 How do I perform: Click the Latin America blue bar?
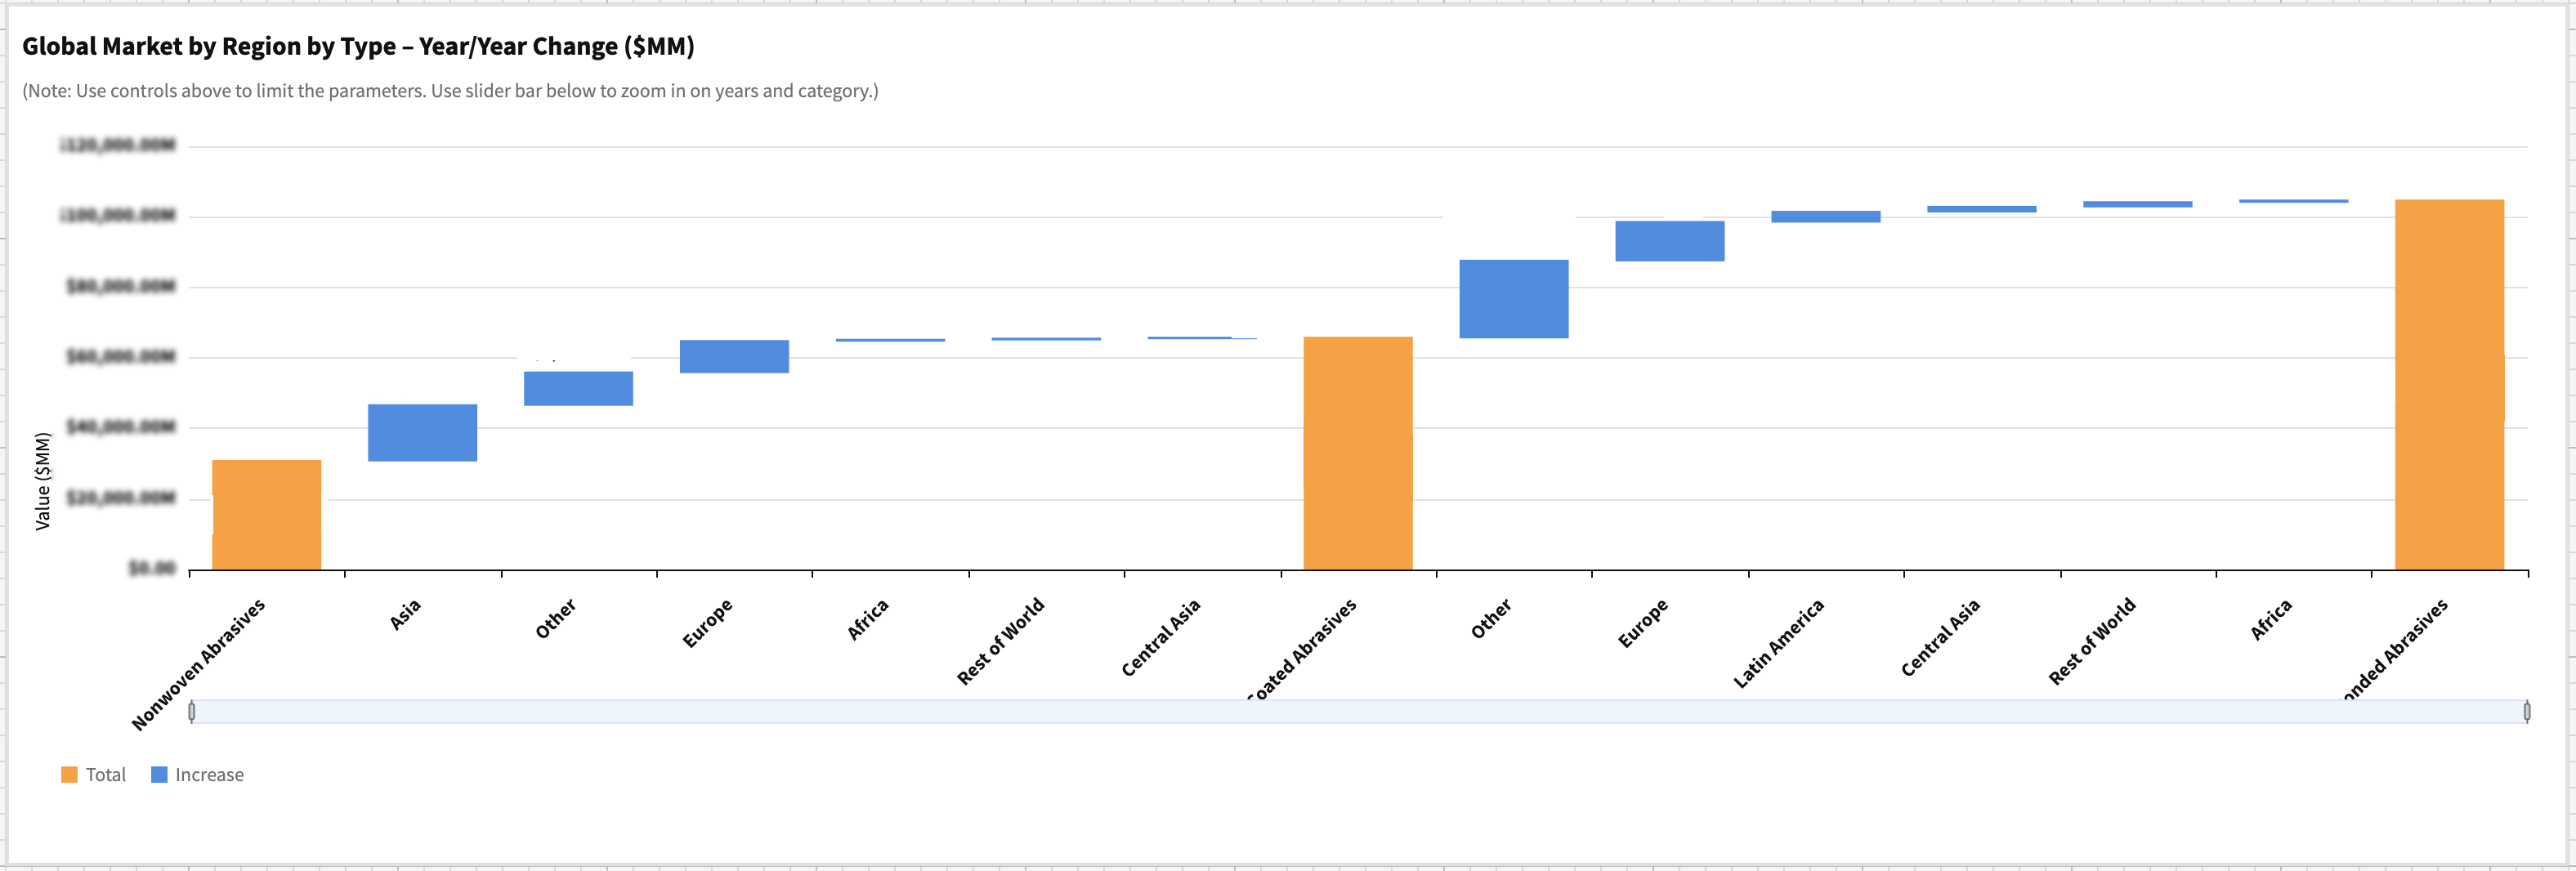tap(1825, 216)
